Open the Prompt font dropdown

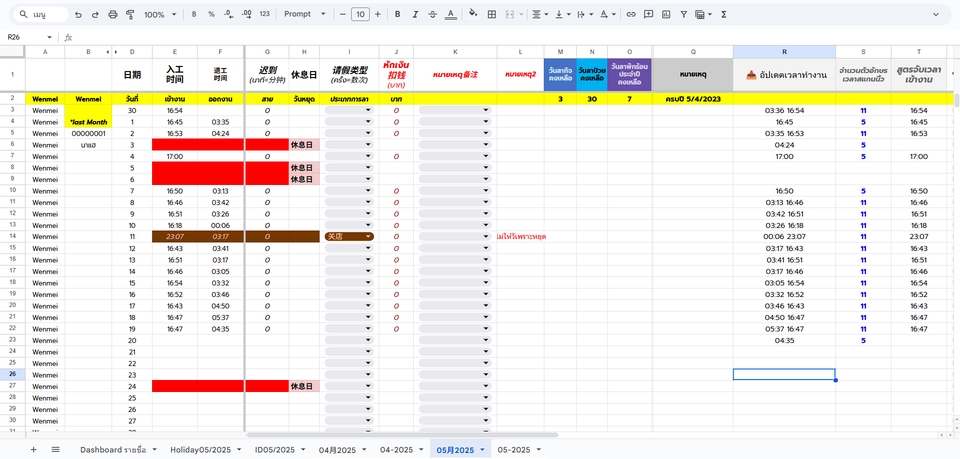tap(305, 14)
